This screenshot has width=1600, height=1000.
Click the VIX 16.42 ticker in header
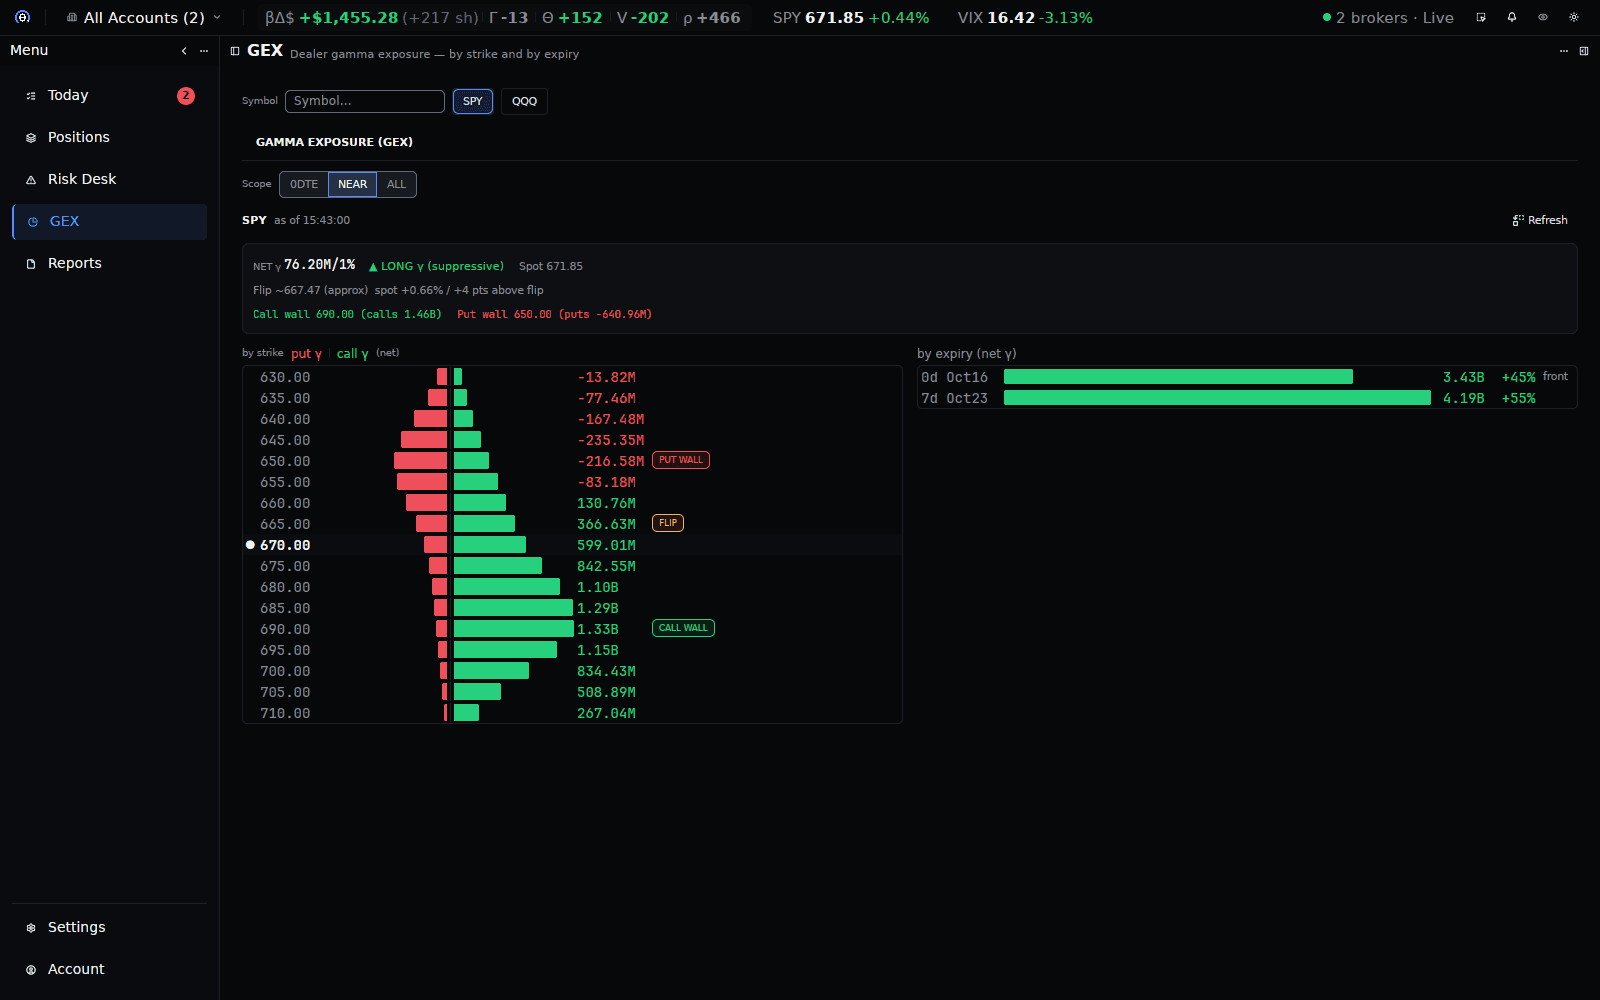[1025, 17]
